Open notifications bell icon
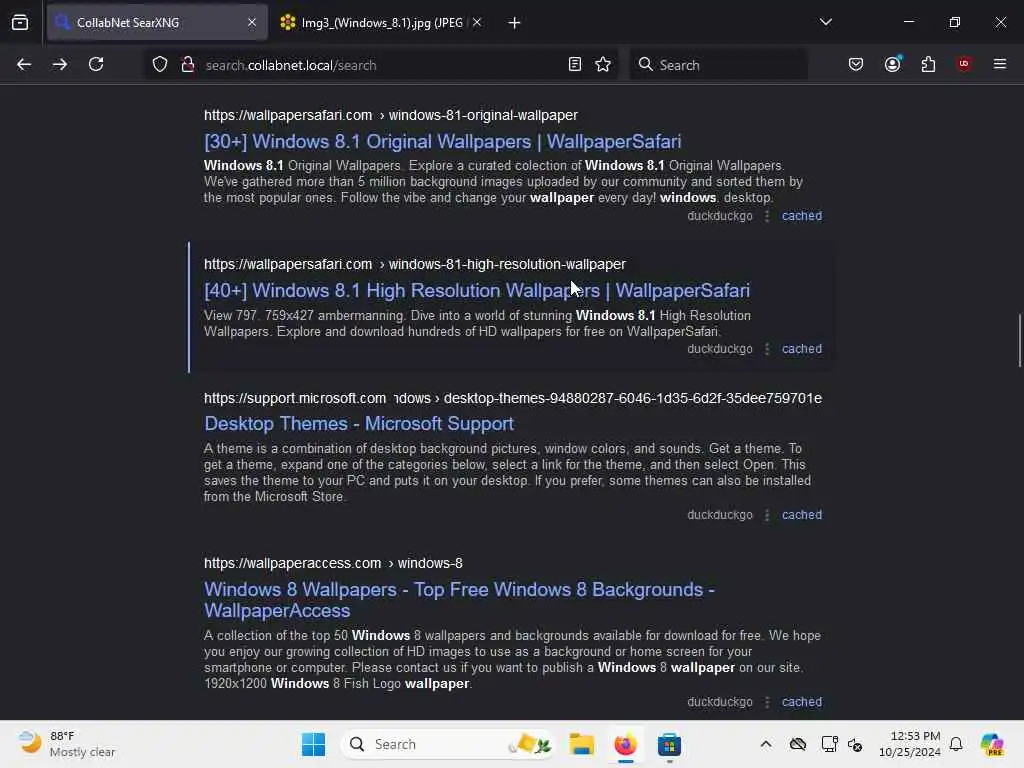The height and width of the screenshot is (768, 1024). (956, 744)
